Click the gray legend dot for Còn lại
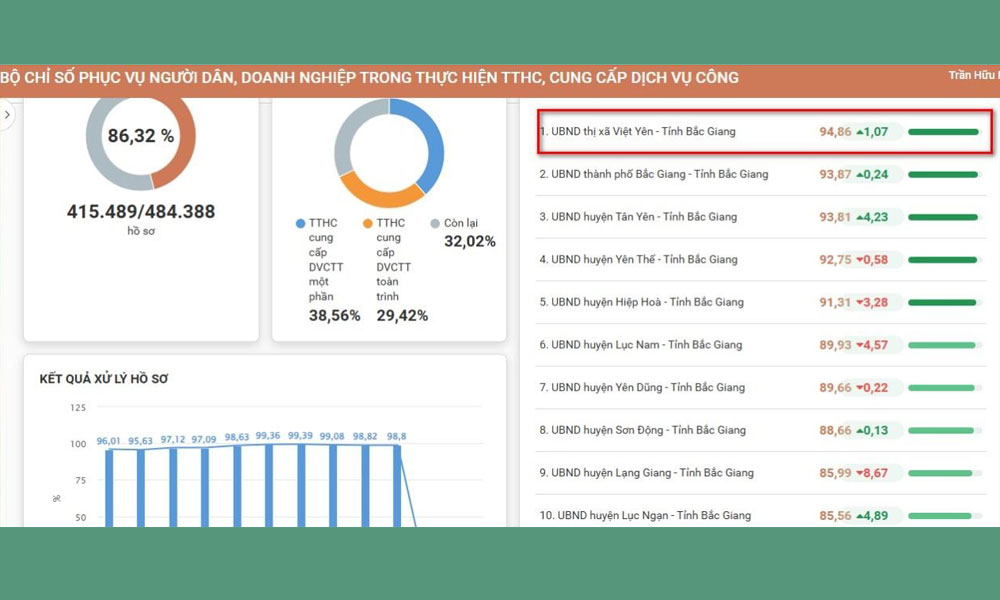This screenshot has width=1000, height=600. pos(436,223)
